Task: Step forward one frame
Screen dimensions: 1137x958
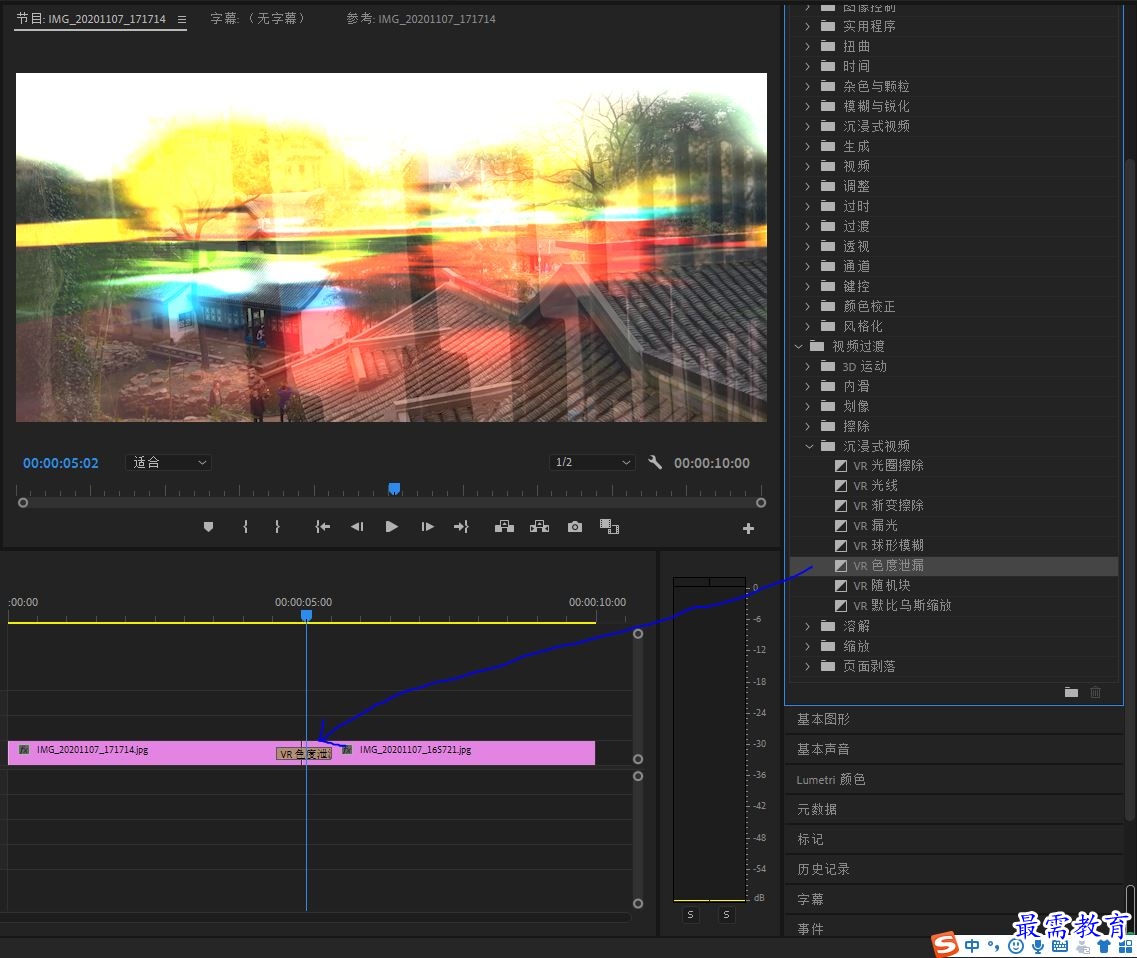Action: pyautogui.click(x=427, y=527)
